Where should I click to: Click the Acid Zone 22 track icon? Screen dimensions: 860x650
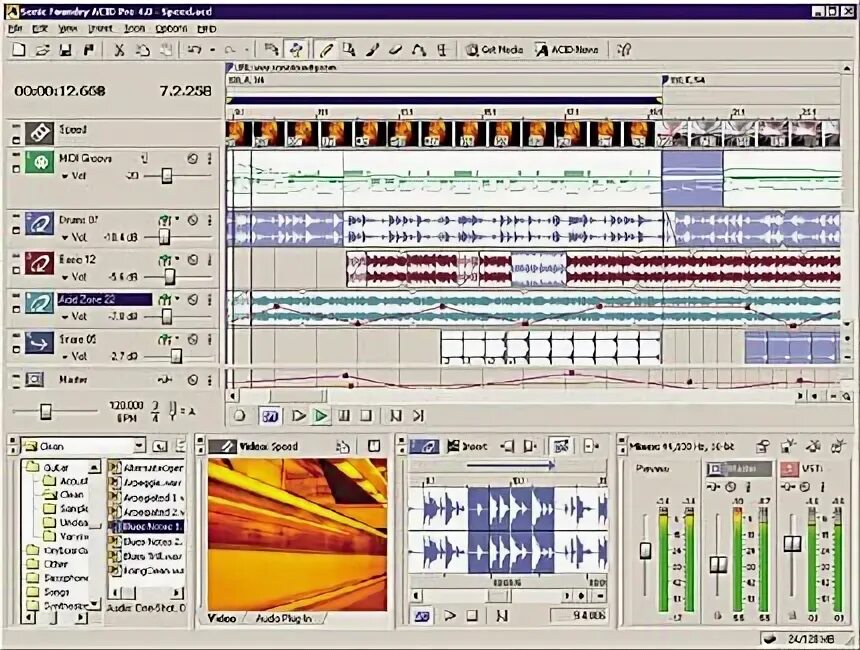(x=40, y=303)
